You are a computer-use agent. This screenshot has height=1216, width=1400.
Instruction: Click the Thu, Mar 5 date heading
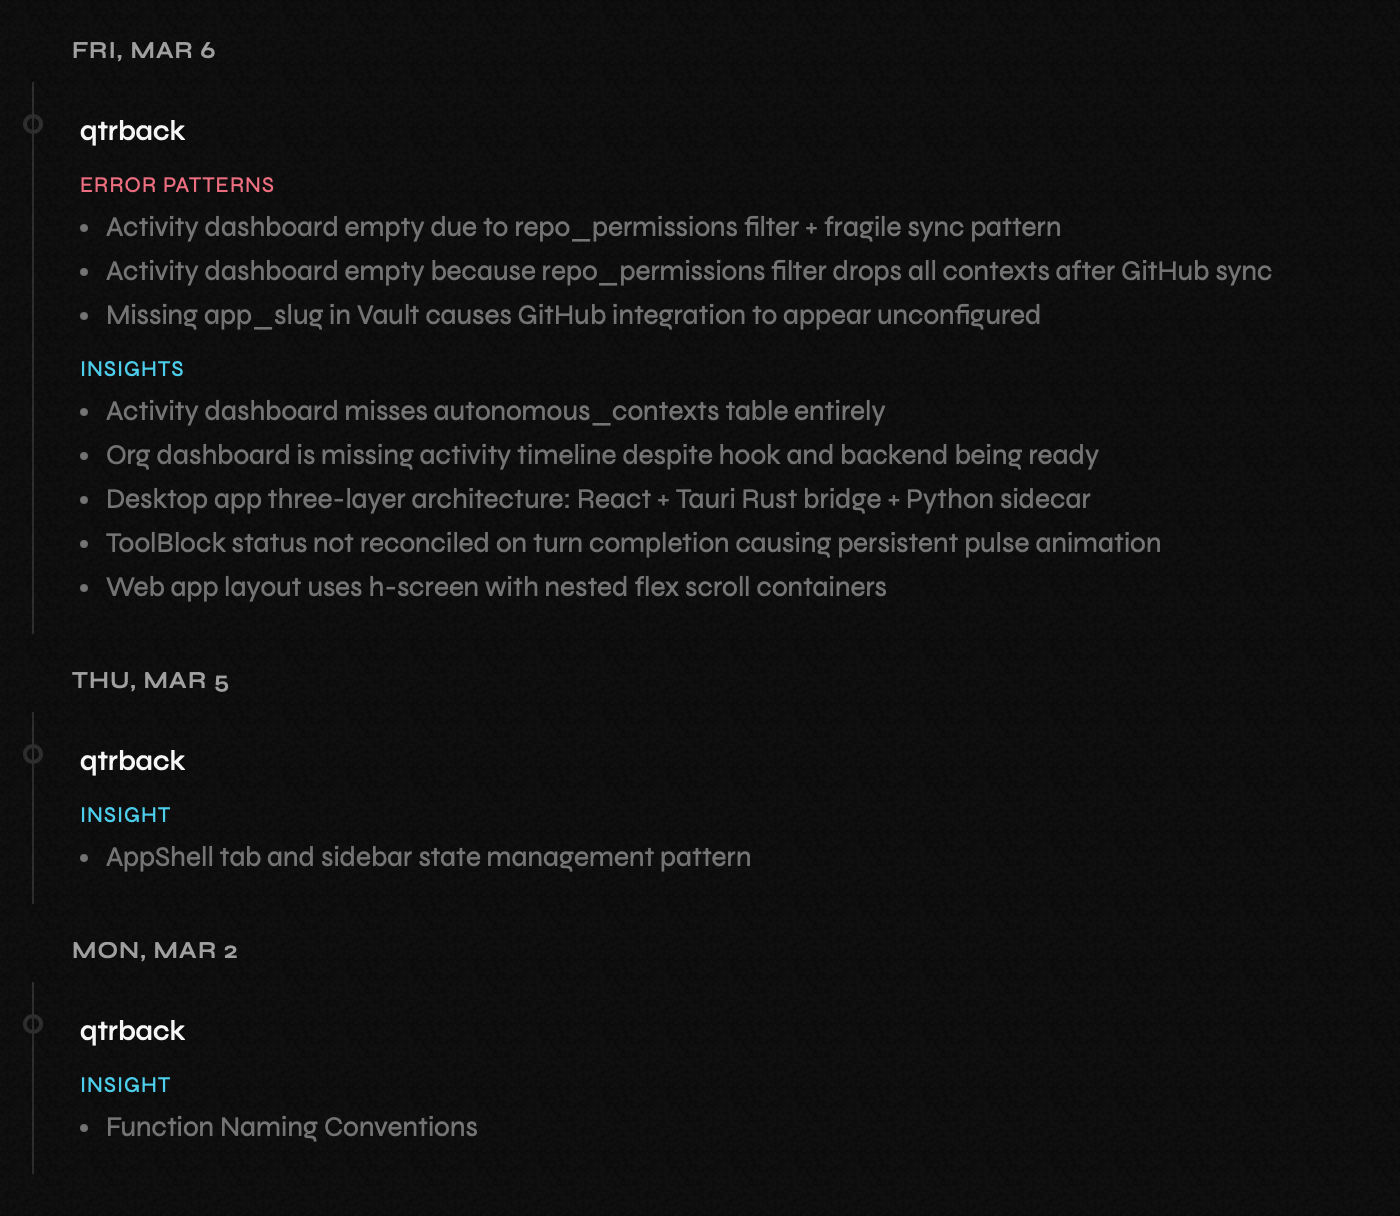tap(150, 681)
